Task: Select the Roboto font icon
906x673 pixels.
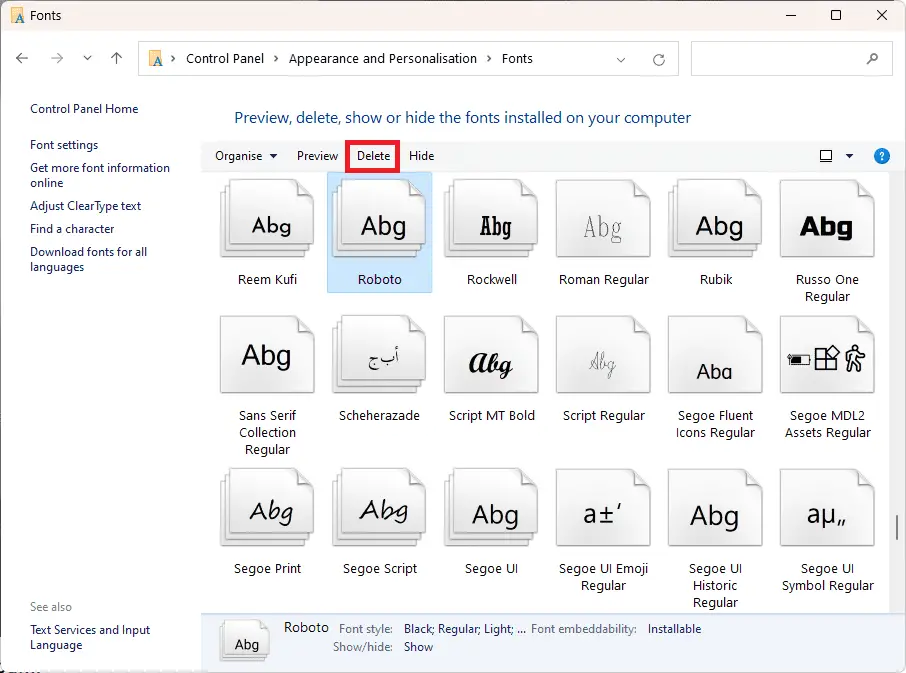Action: click(x=379, y=218)
